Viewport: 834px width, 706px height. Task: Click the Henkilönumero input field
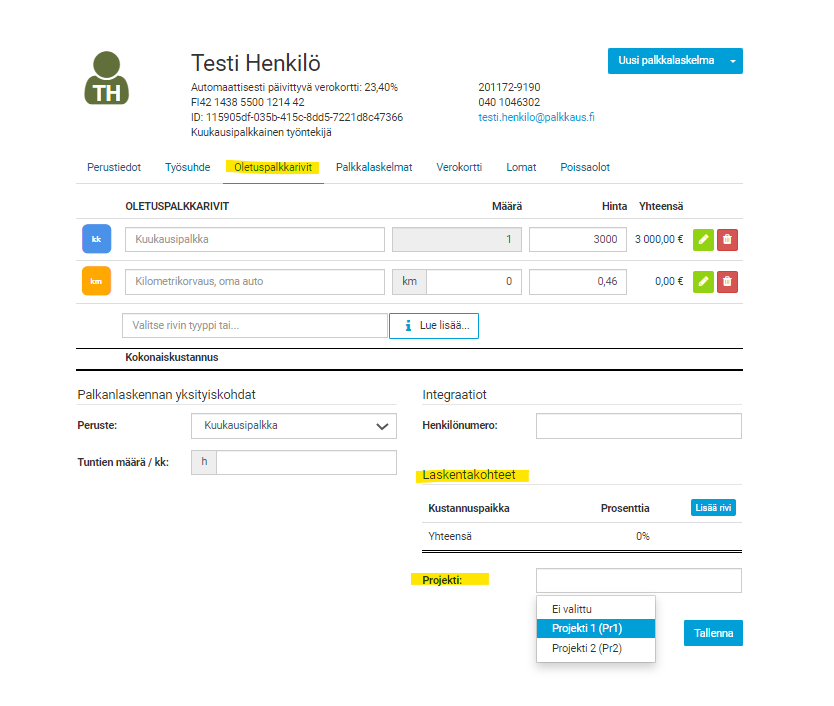click(638, 426)
